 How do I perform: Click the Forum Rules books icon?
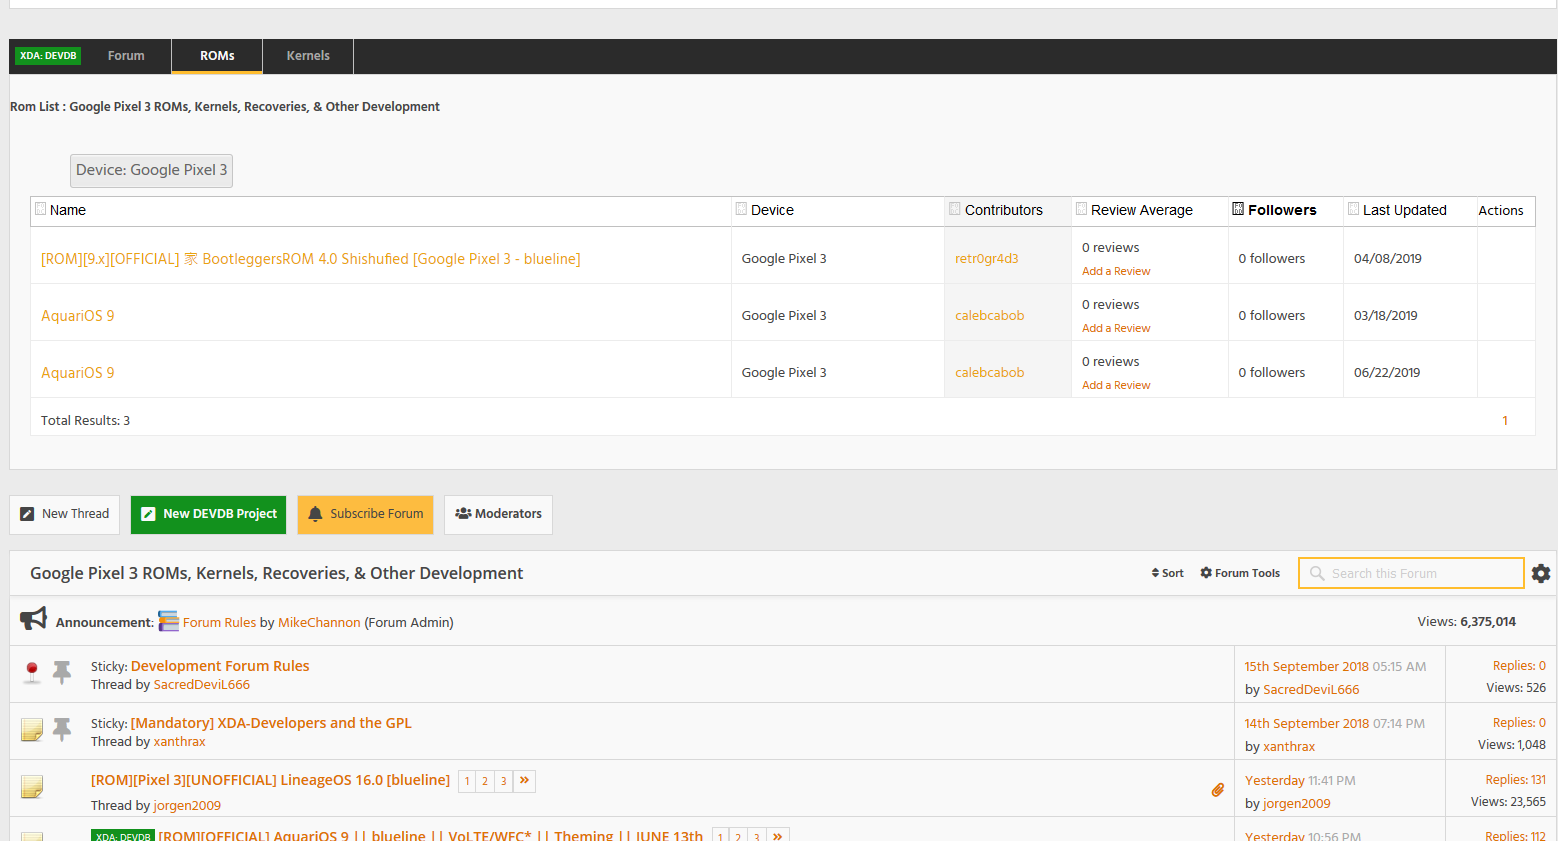pyautogui.click(x=169, y=621)
